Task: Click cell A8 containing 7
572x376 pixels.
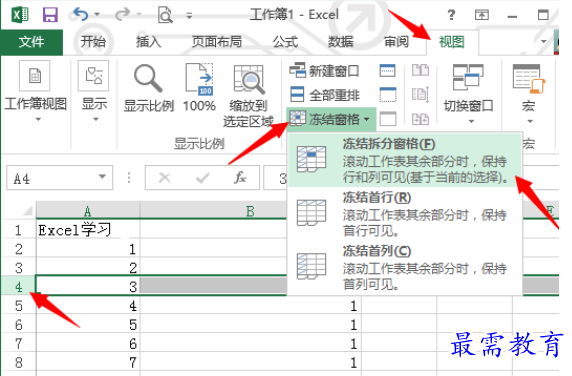Action: (88, 362)
